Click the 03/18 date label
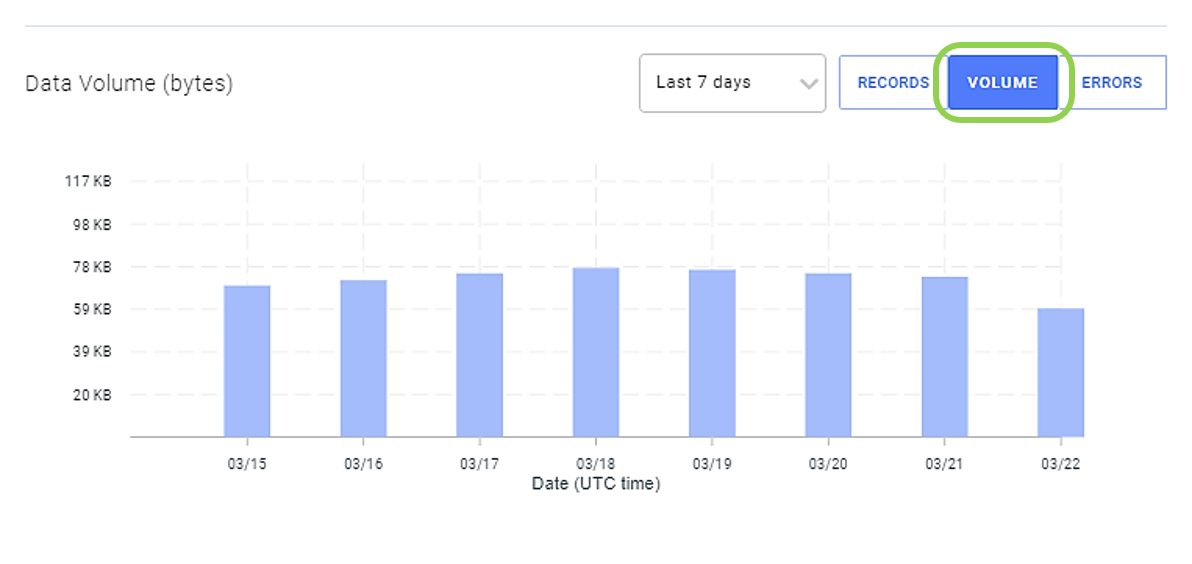 coord(596,464)
